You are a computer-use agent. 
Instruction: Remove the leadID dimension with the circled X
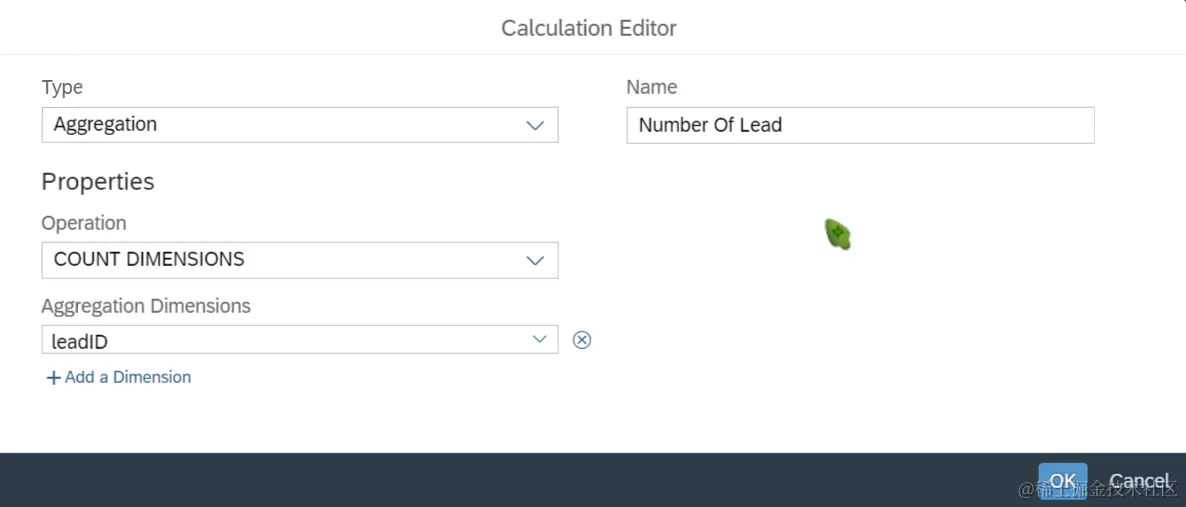(x=581, y=340)
